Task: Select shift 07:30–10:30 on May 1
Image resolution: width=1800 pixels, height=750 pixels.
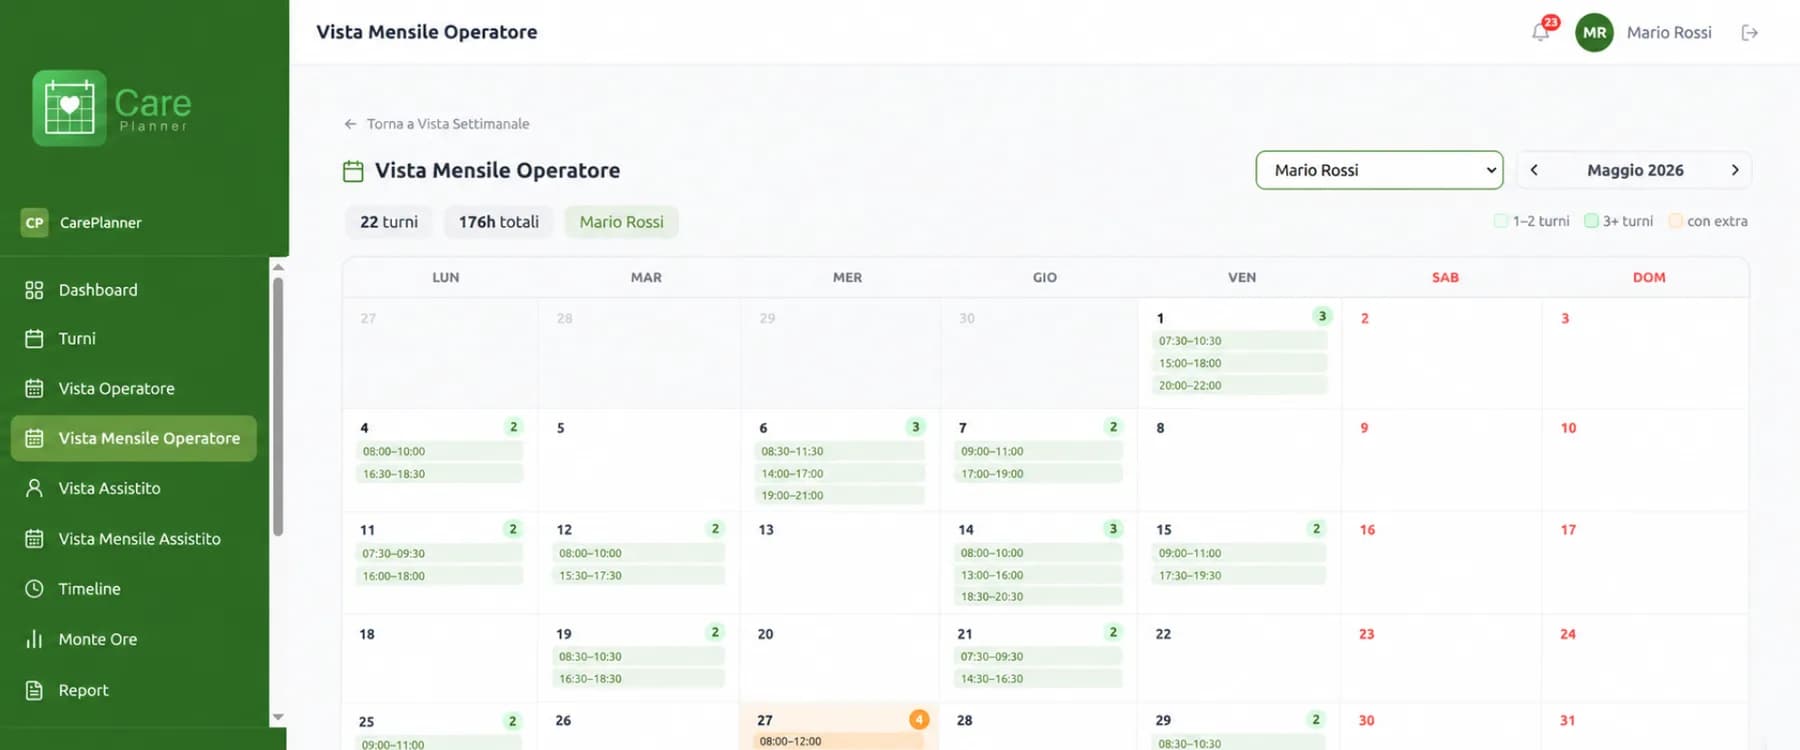Action: [x=1239, y=341]
